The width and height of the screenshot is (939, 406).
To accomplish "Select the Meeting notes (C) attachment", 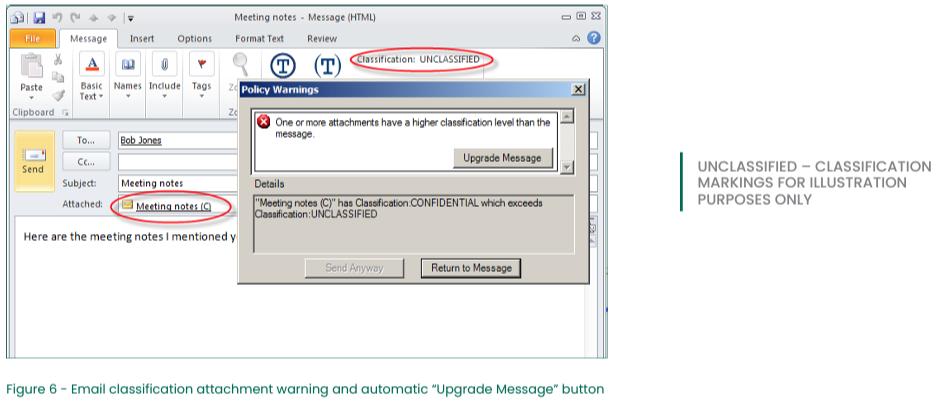I will (x=174, y=207).
